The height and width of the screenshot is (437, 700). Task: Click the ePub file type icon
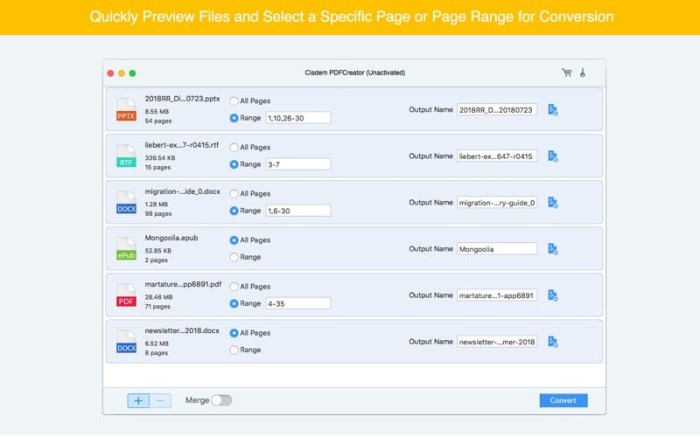(x=126, y=249)
